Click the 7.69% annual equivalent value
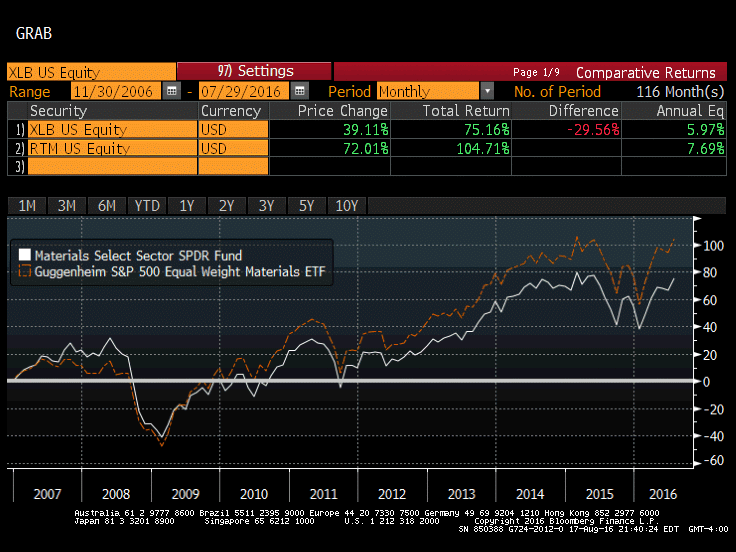The width and height of the screenshot is (736, 552). pos(705,148)
